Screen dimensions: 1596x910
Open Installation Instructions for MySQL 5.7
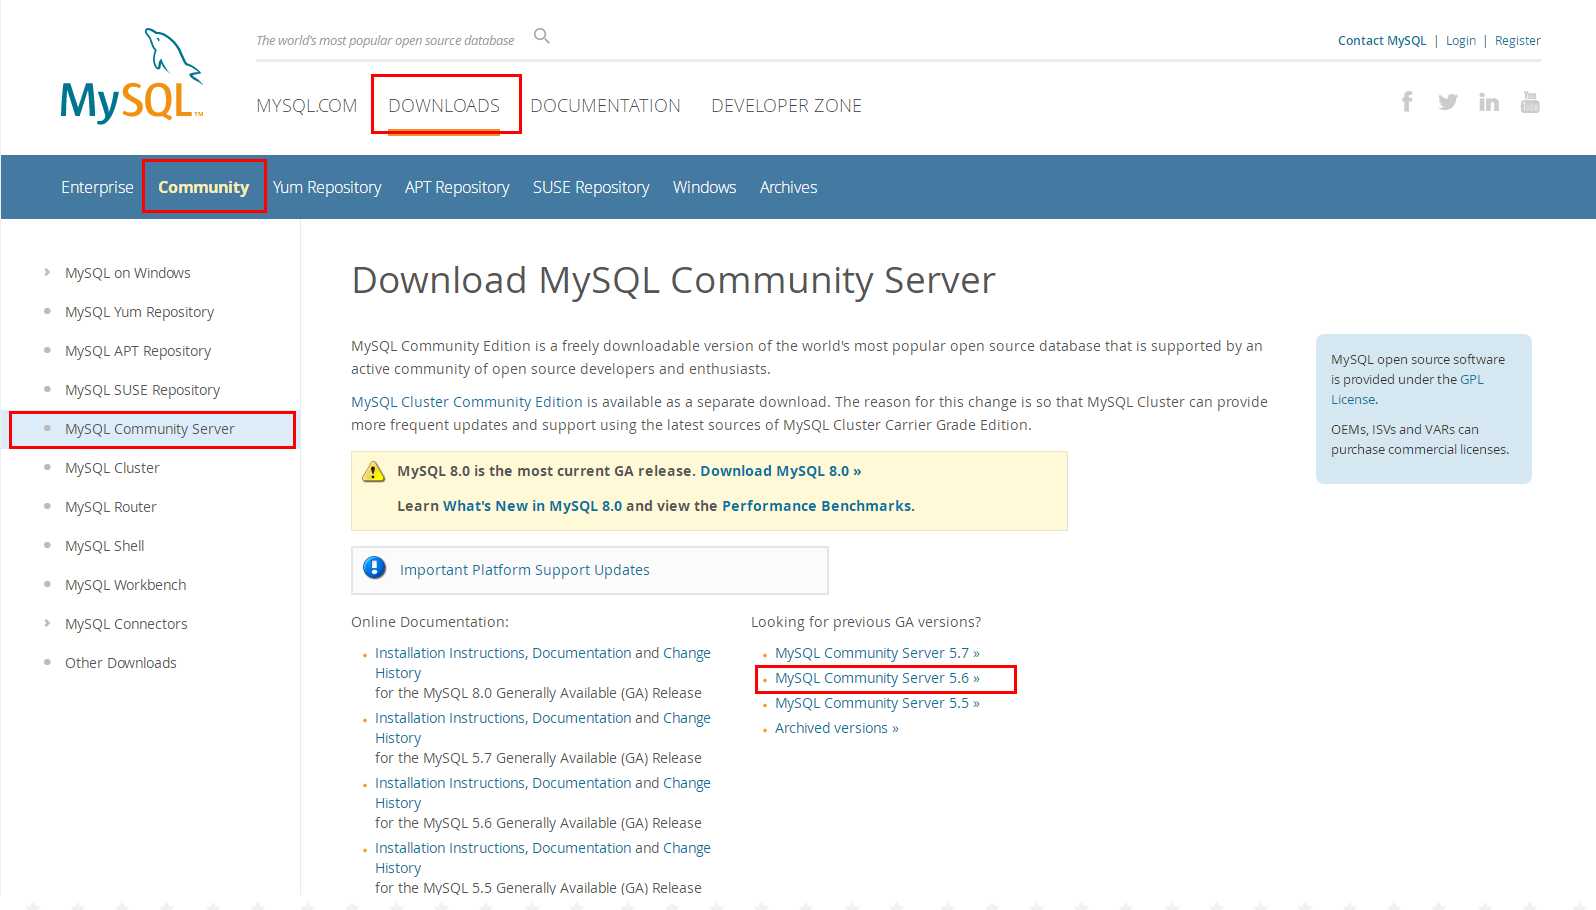pyautogui.click(x=450, y=718)
